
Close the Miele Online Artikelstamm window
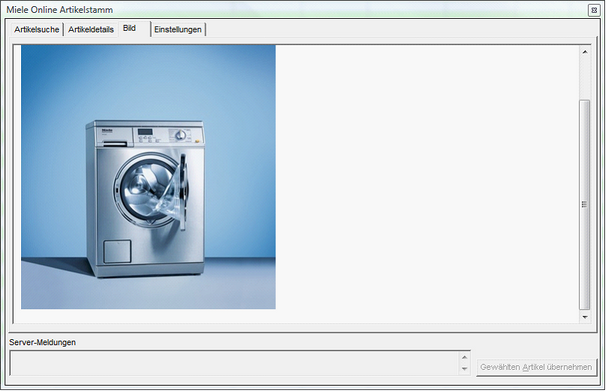click(x=594, y=10)
